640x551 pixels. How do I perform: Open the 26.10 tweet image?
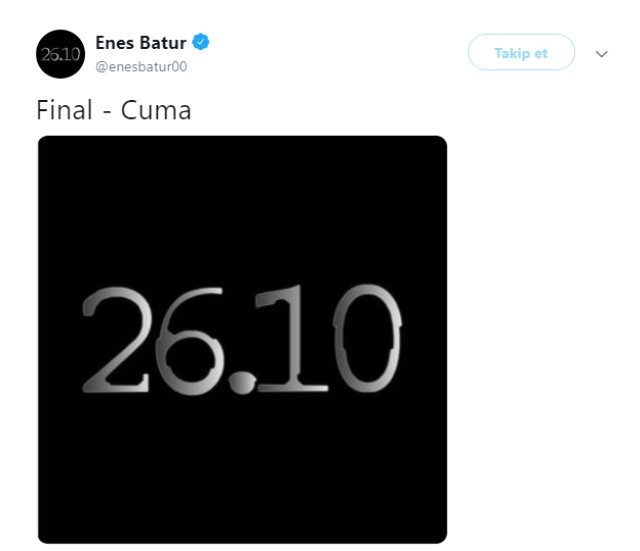(x=242, y=339)
